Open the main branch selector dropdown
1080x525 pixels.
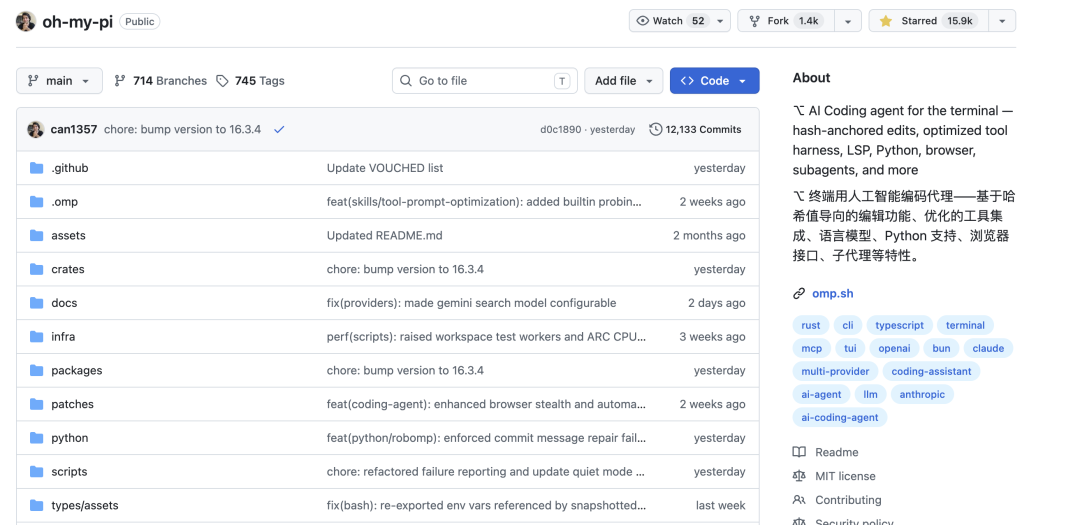click(x=59, y=81)
